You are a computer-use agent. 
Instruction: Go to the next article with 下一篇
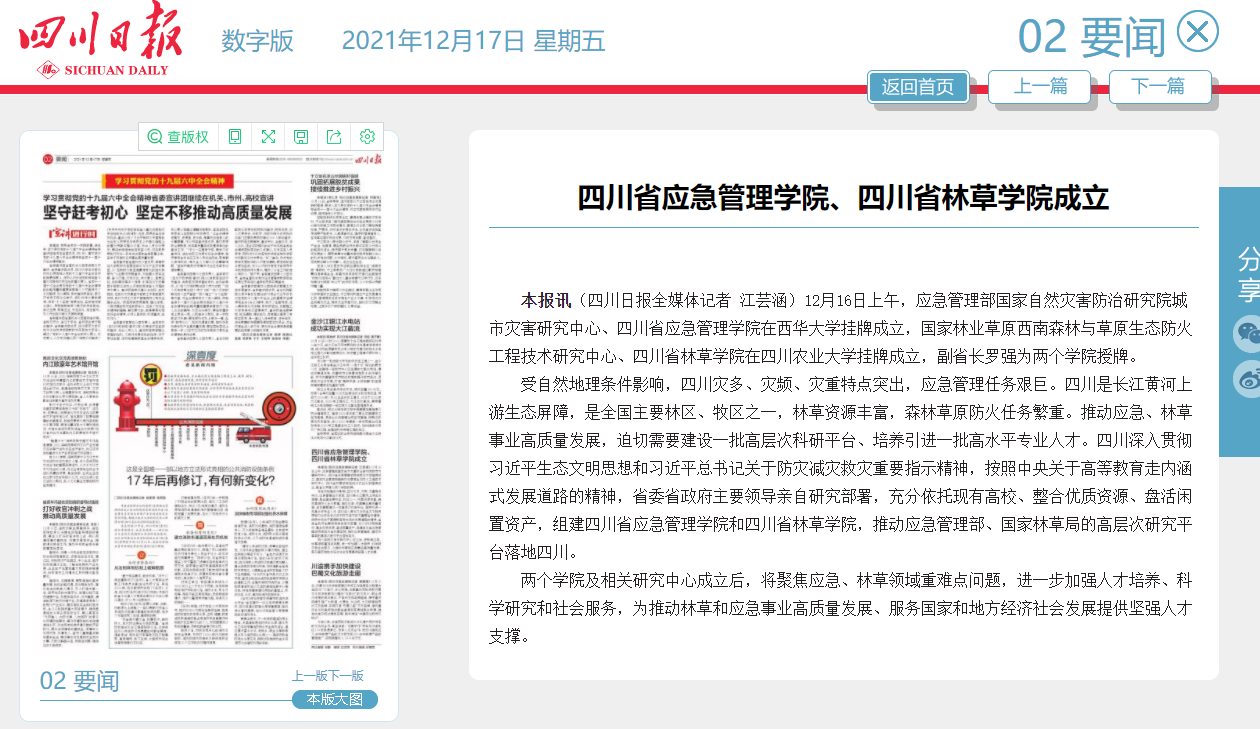(x=1160, y=86)
